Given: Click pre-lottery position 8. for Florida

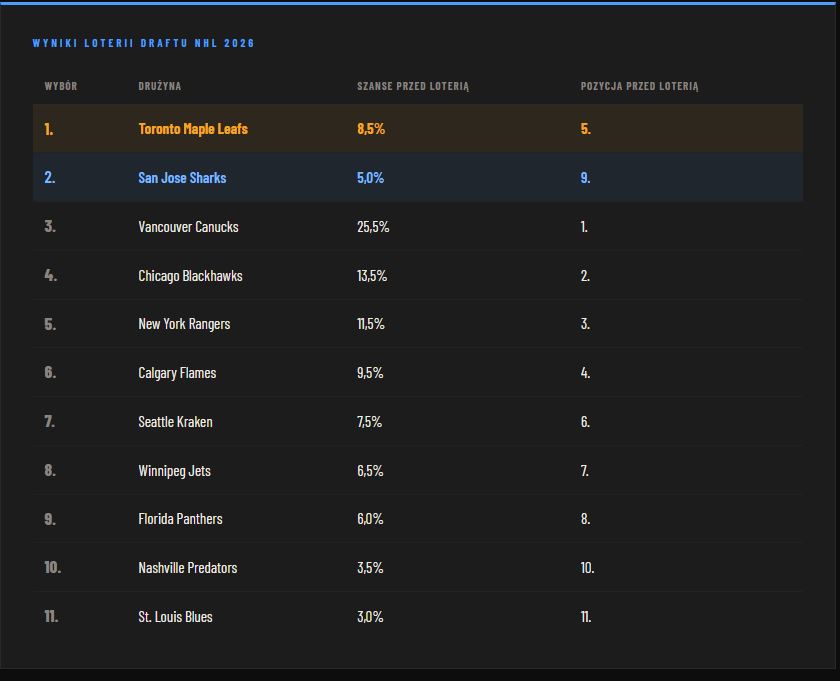Looking at the screenshot, I should pos(586,519).
